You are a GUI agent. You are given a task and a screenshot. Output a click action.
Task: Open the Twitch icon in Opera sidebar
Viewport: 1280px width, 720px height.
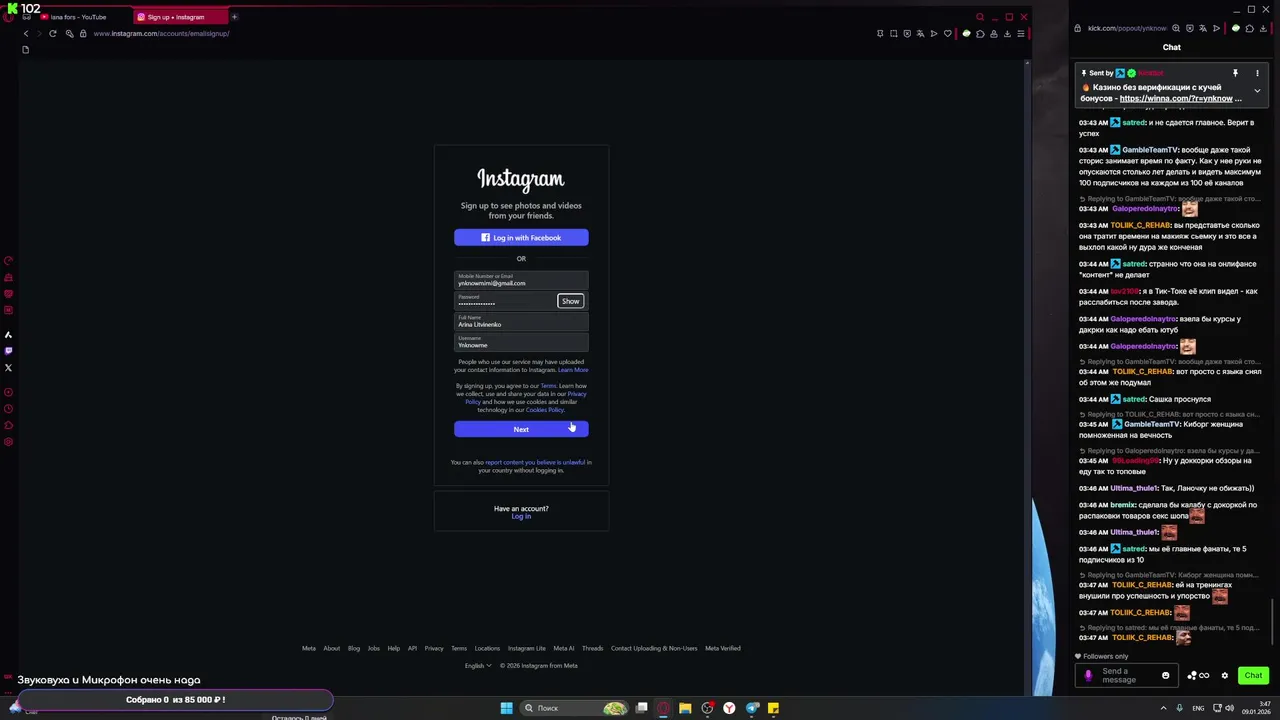coord(9,351)
